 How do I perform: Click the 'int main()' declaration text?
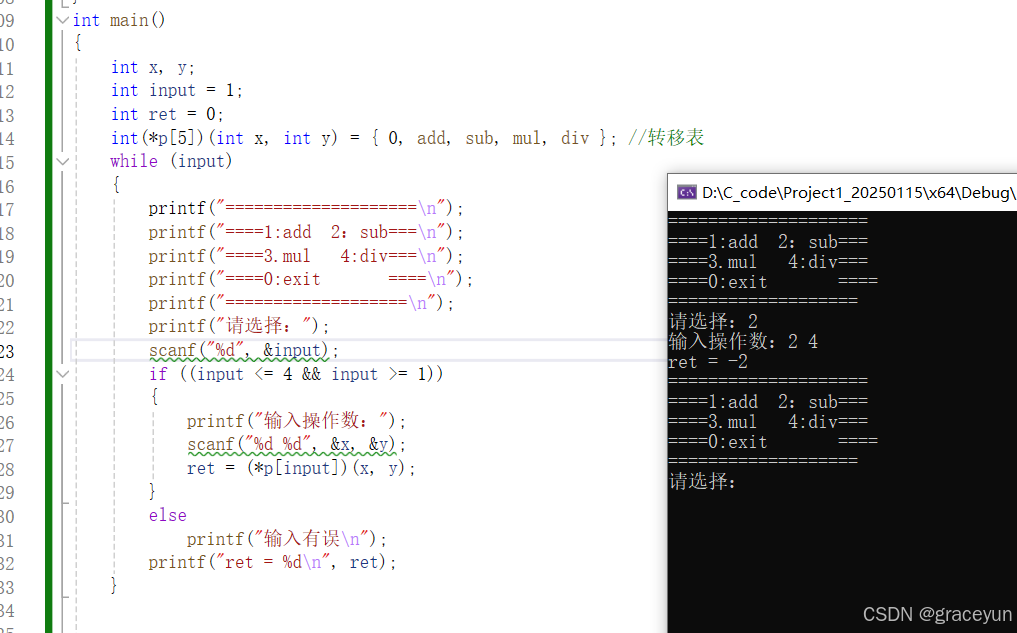(119, 20)
